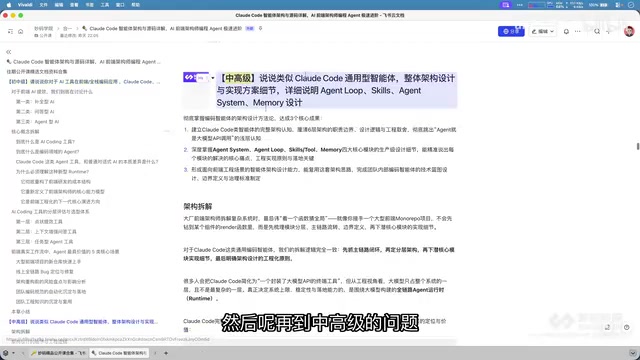The height and width of the screenshot is (360, 640).
Task: Open the 帮助 menu
Action: [x=136, y=5]
